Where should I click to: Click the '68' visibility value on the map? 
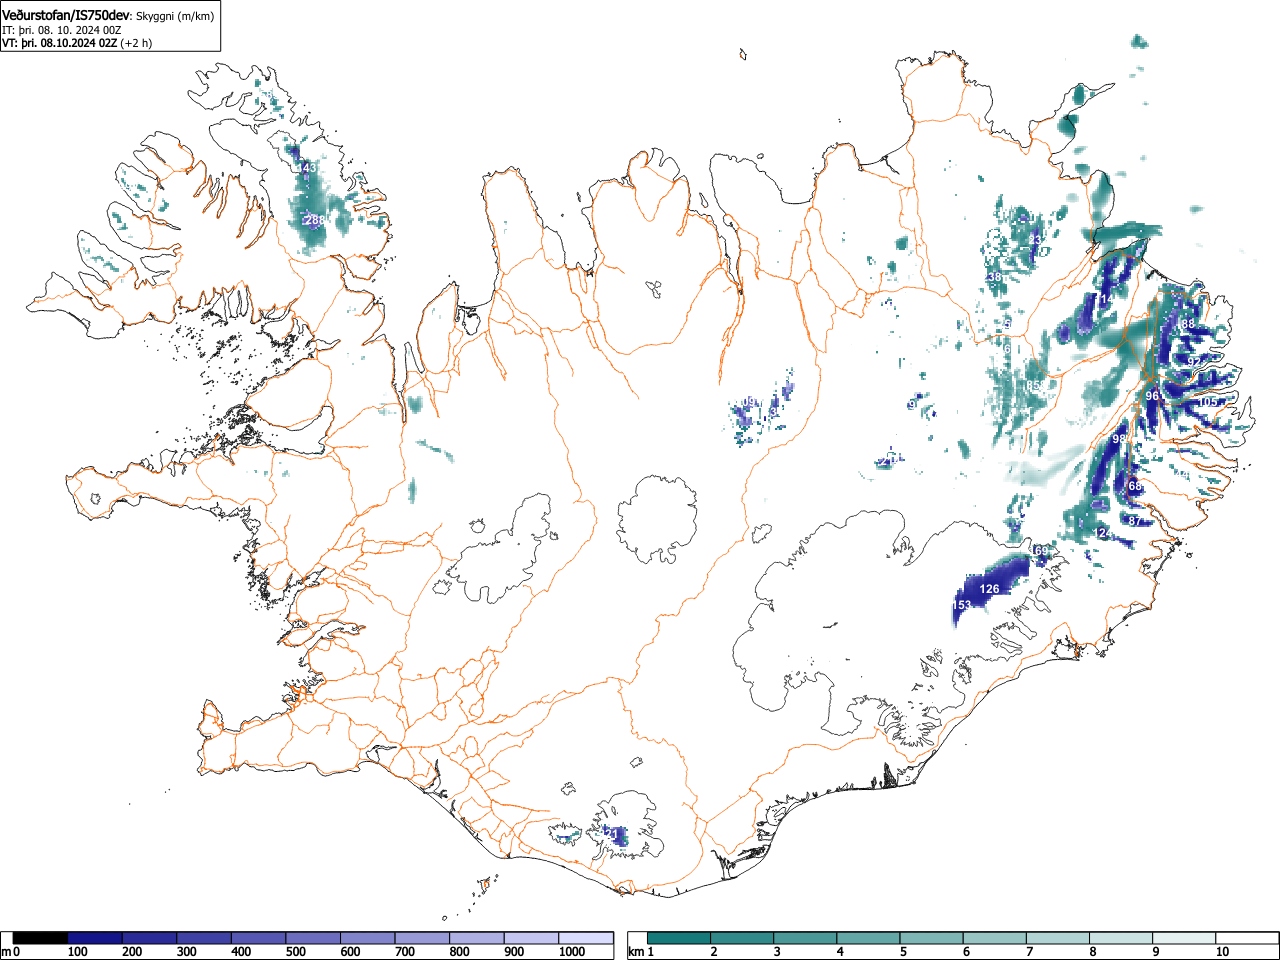point(1135,486)
